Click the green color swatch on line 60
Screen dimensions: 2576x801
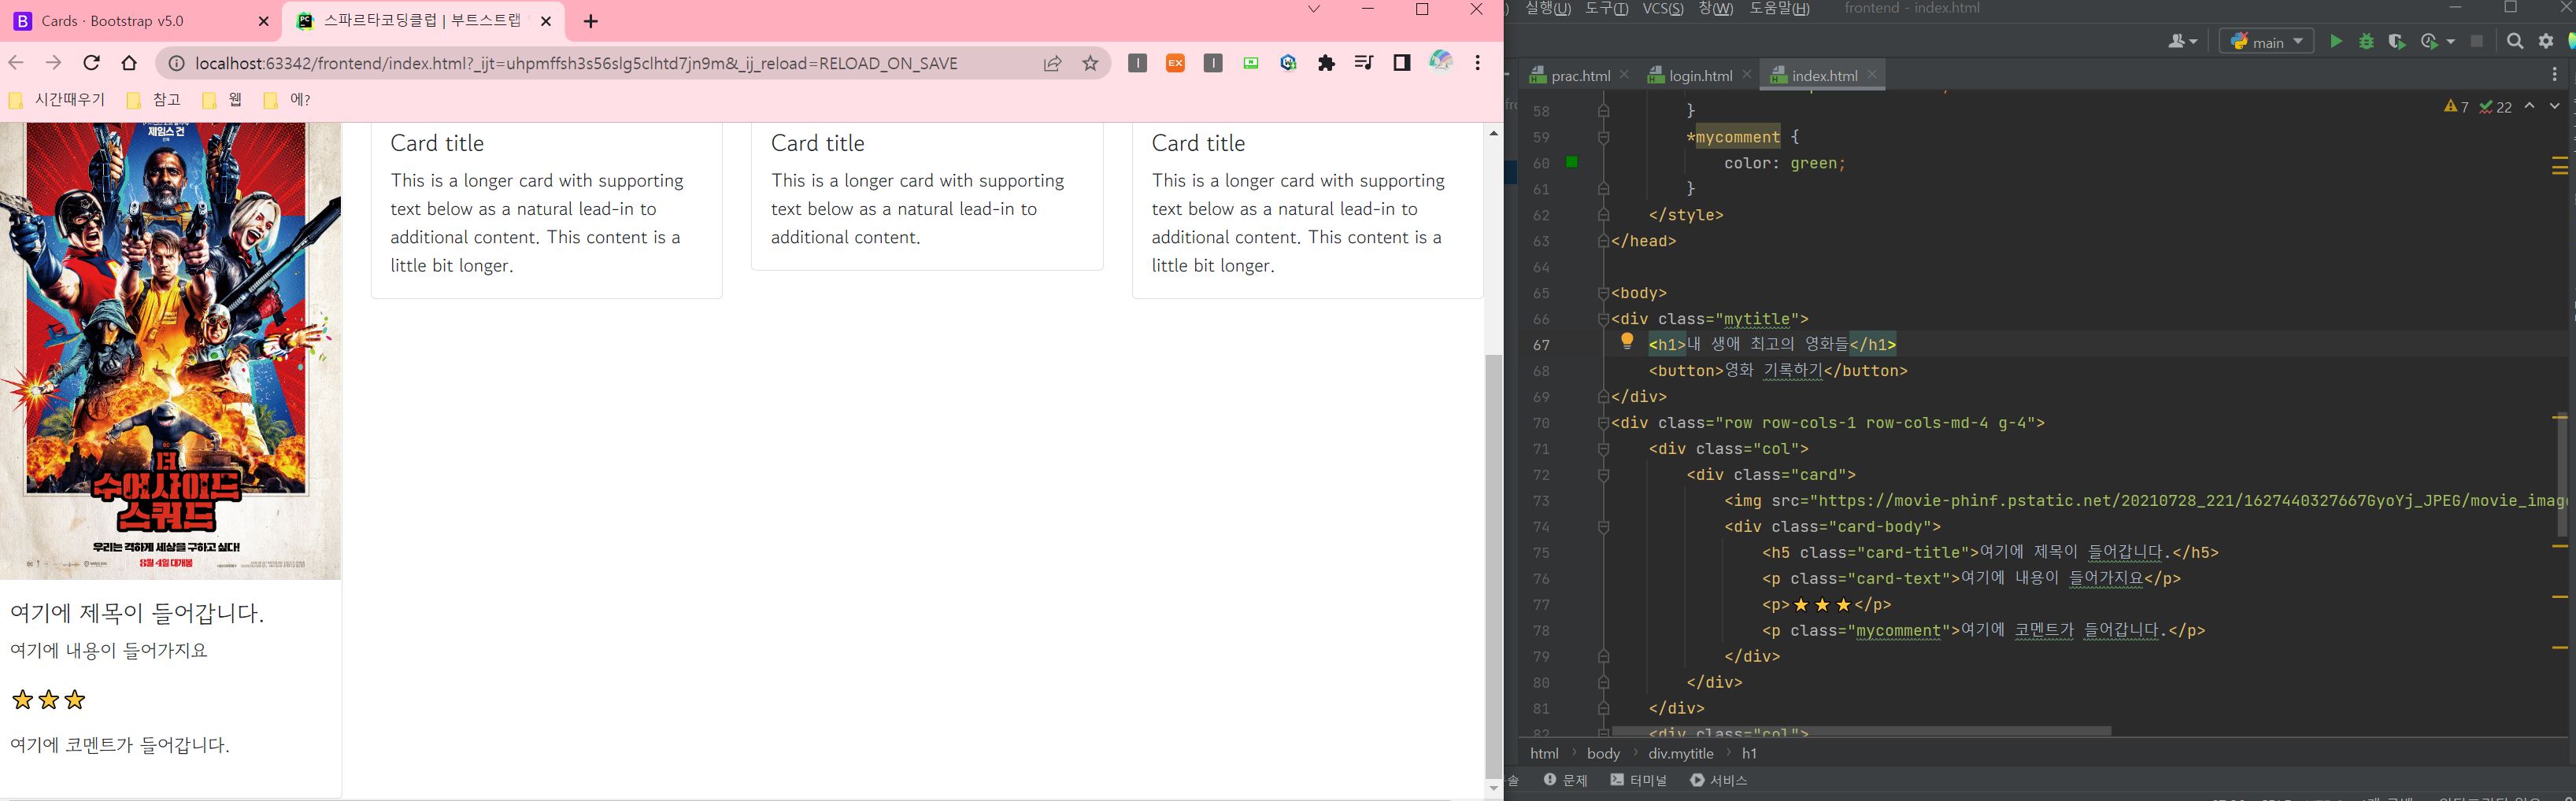coord(1572,162)
